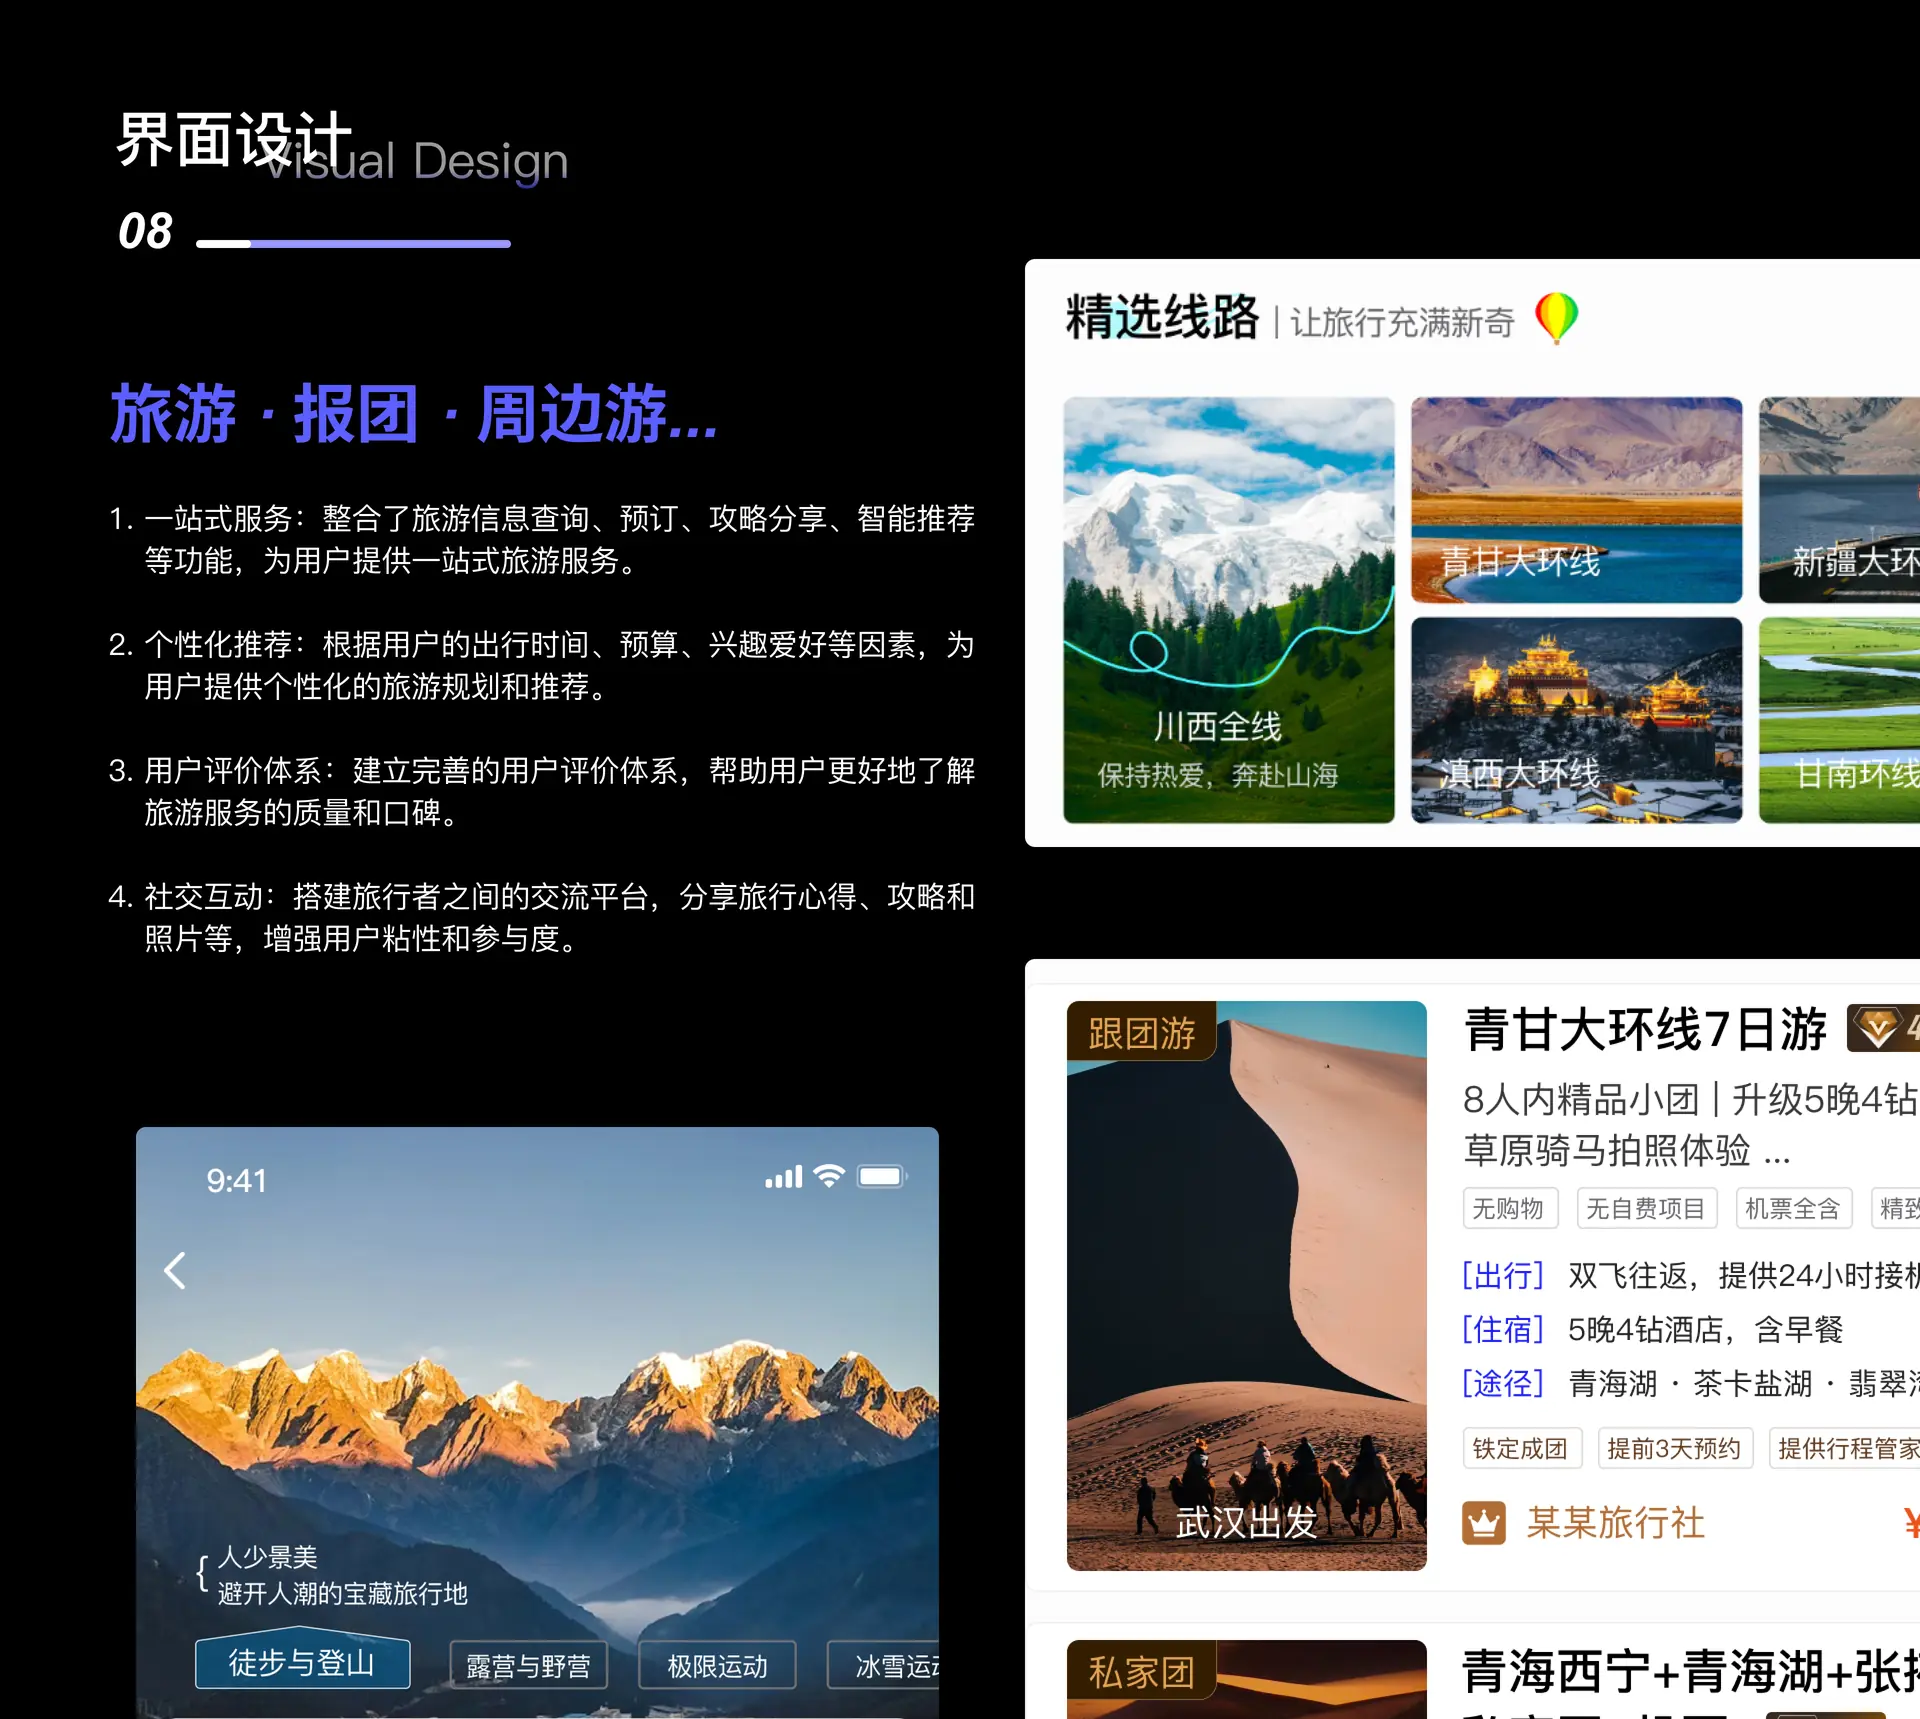Click the [途径] route stops line
This screenshot has height=1719, width=1920.
pos(1690,1383)
